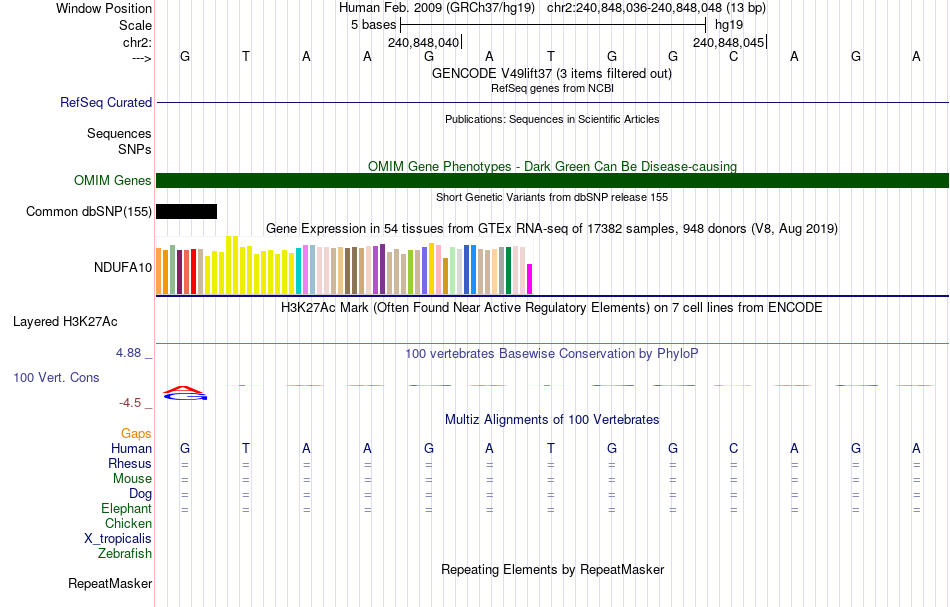Click the Common dbSNP(155) track label
Screen dimensions: 950x607
(89, 211)
